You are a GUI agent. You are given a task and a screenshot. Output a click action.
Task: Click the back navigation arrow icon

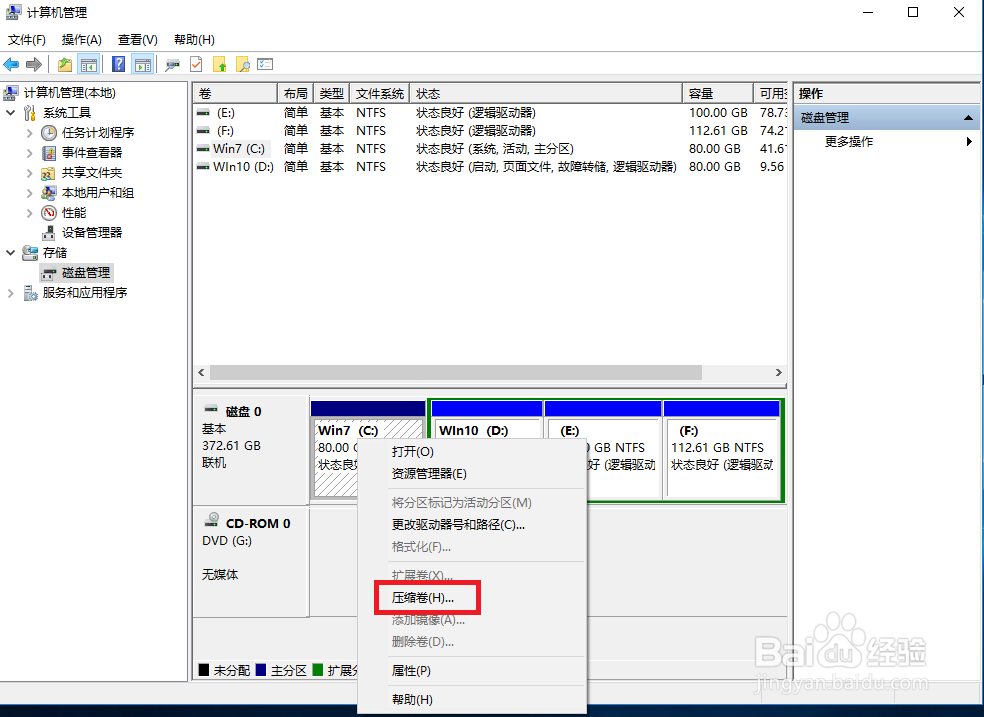pos(11,63)
